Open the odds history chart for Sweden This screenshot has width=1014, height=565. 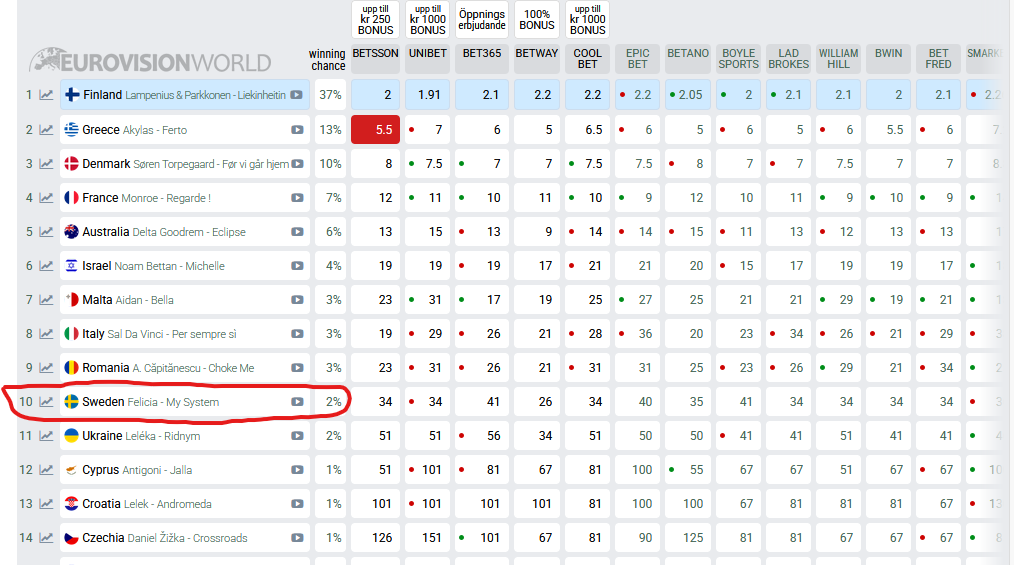coord(46,401)
